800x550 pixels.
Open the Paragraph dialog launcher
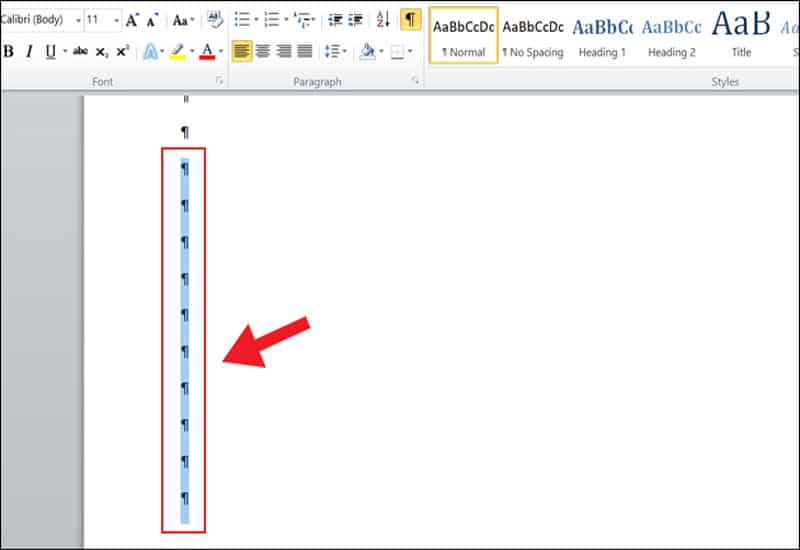415,81
